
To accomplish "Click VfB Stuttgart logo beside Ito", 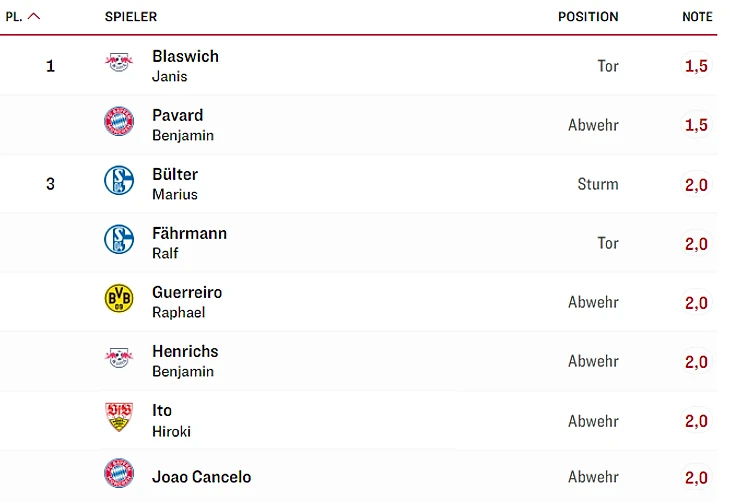I will point(118,417).
